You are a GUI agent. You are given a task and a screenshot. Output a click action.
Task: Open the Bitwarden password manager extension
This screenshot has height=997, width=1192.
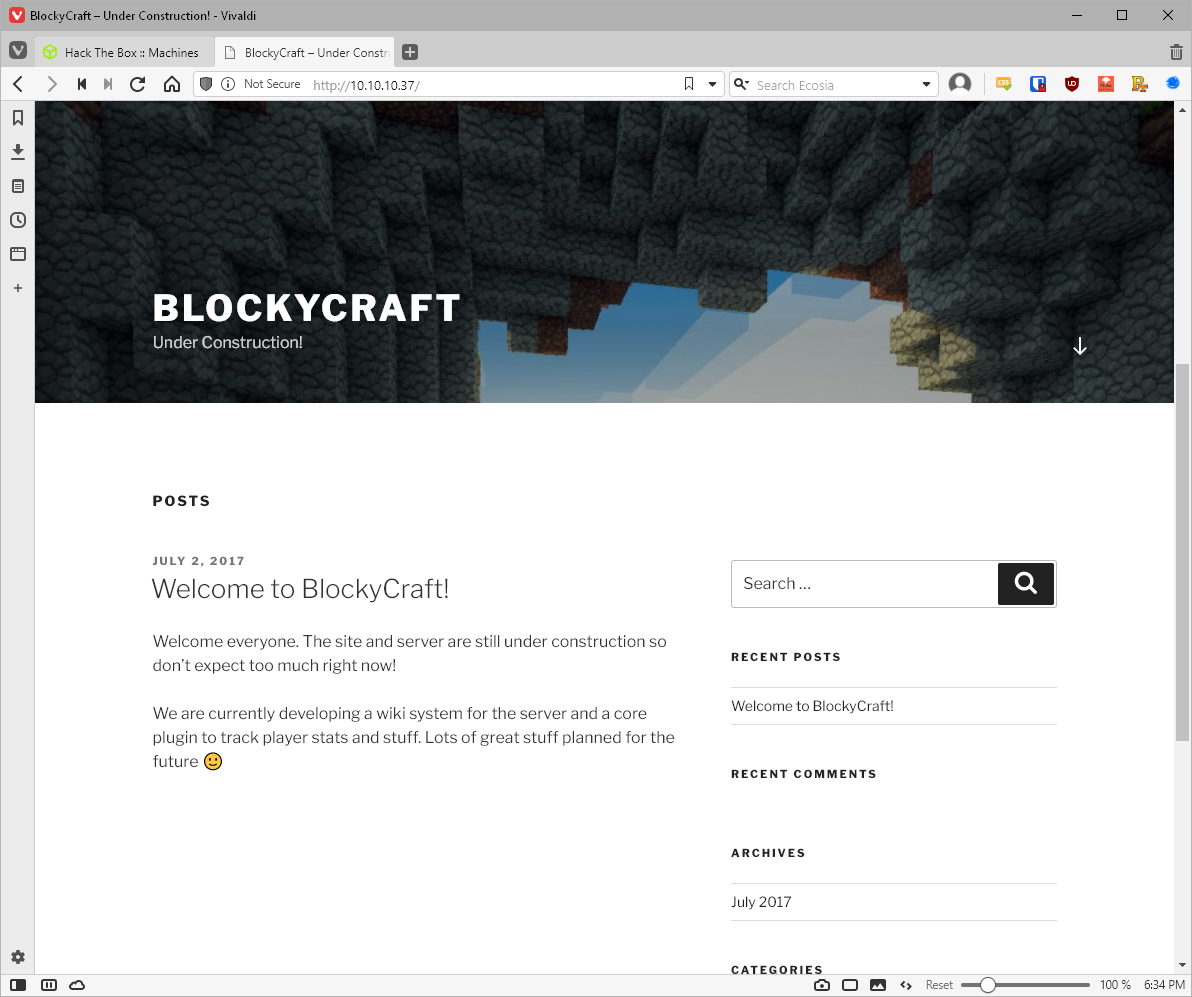[x=1038, y=84]
